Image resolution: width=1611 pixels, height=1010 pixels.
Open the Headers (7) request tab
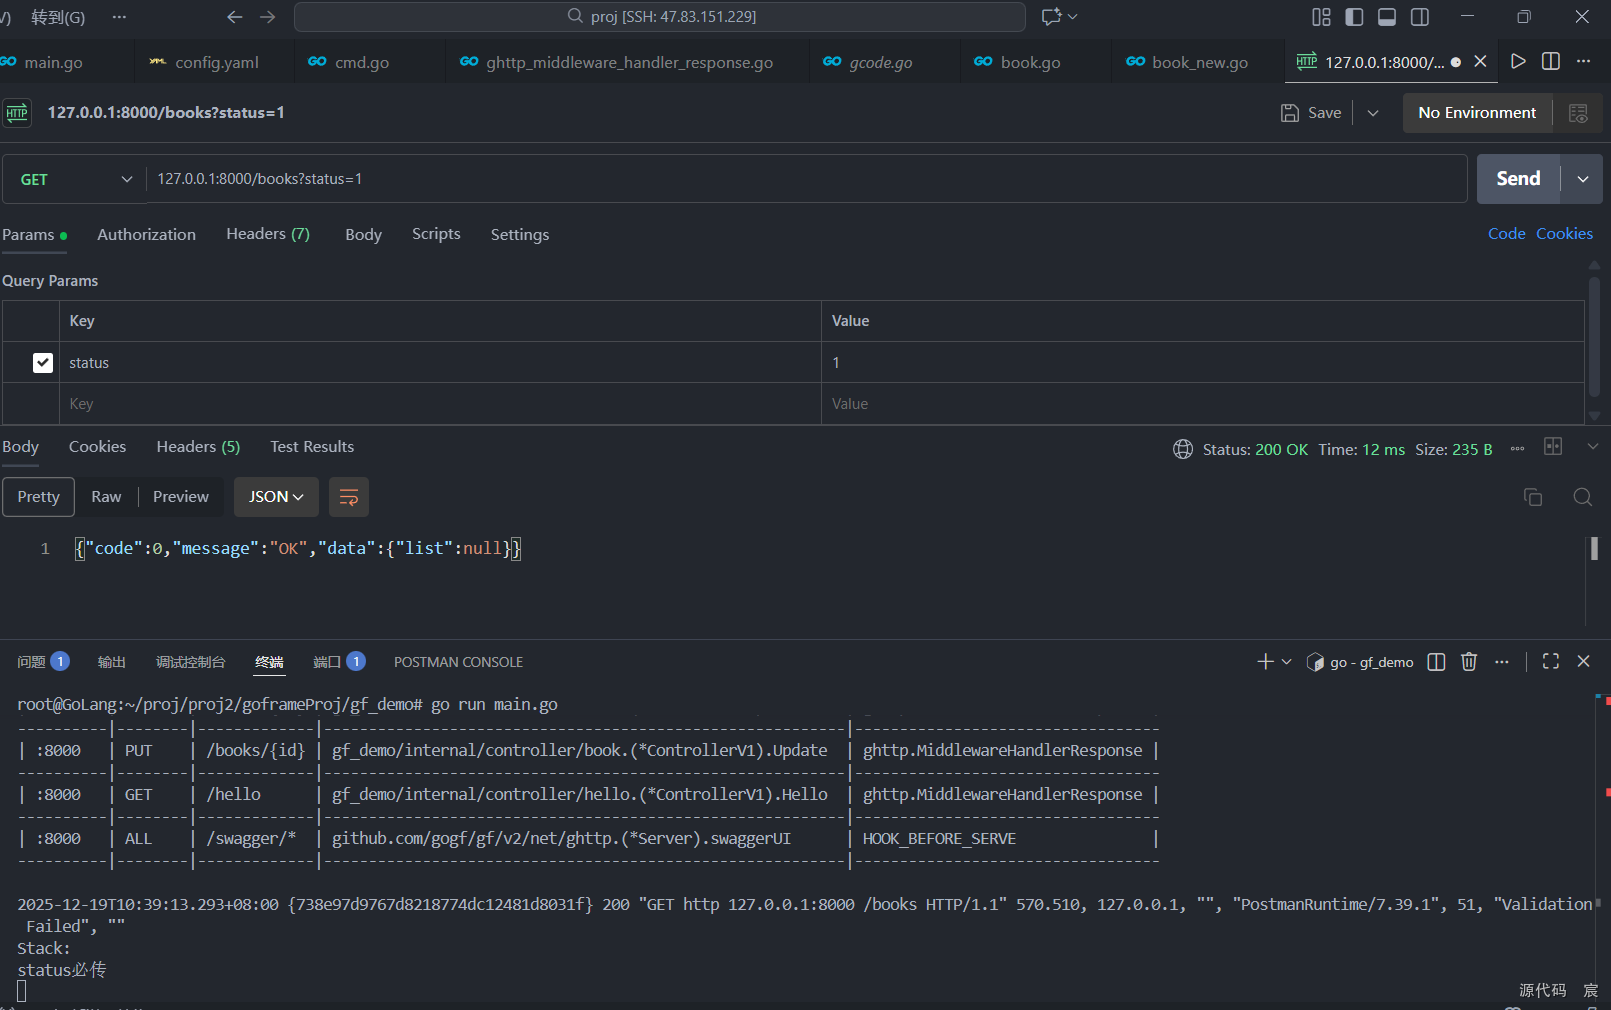click(x=268, y=234)
